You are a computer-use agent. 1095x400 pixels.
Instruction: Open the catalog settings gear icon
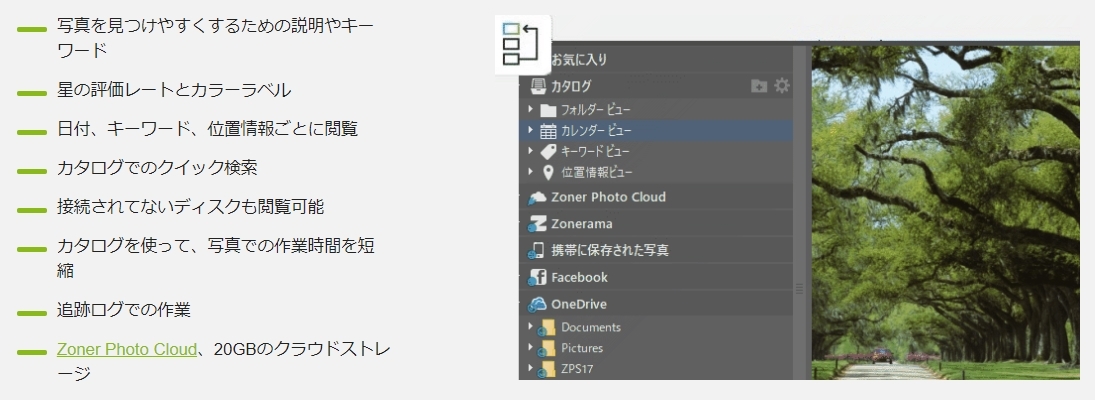782,86
